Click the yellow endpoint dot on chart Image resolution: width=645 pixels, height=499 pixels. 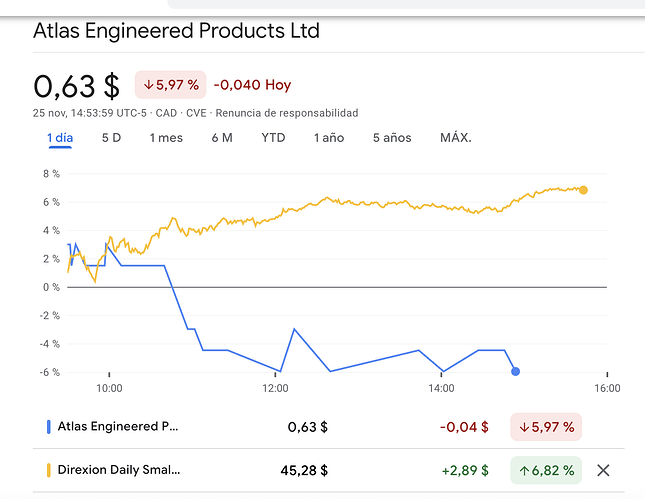pos(583,190)
